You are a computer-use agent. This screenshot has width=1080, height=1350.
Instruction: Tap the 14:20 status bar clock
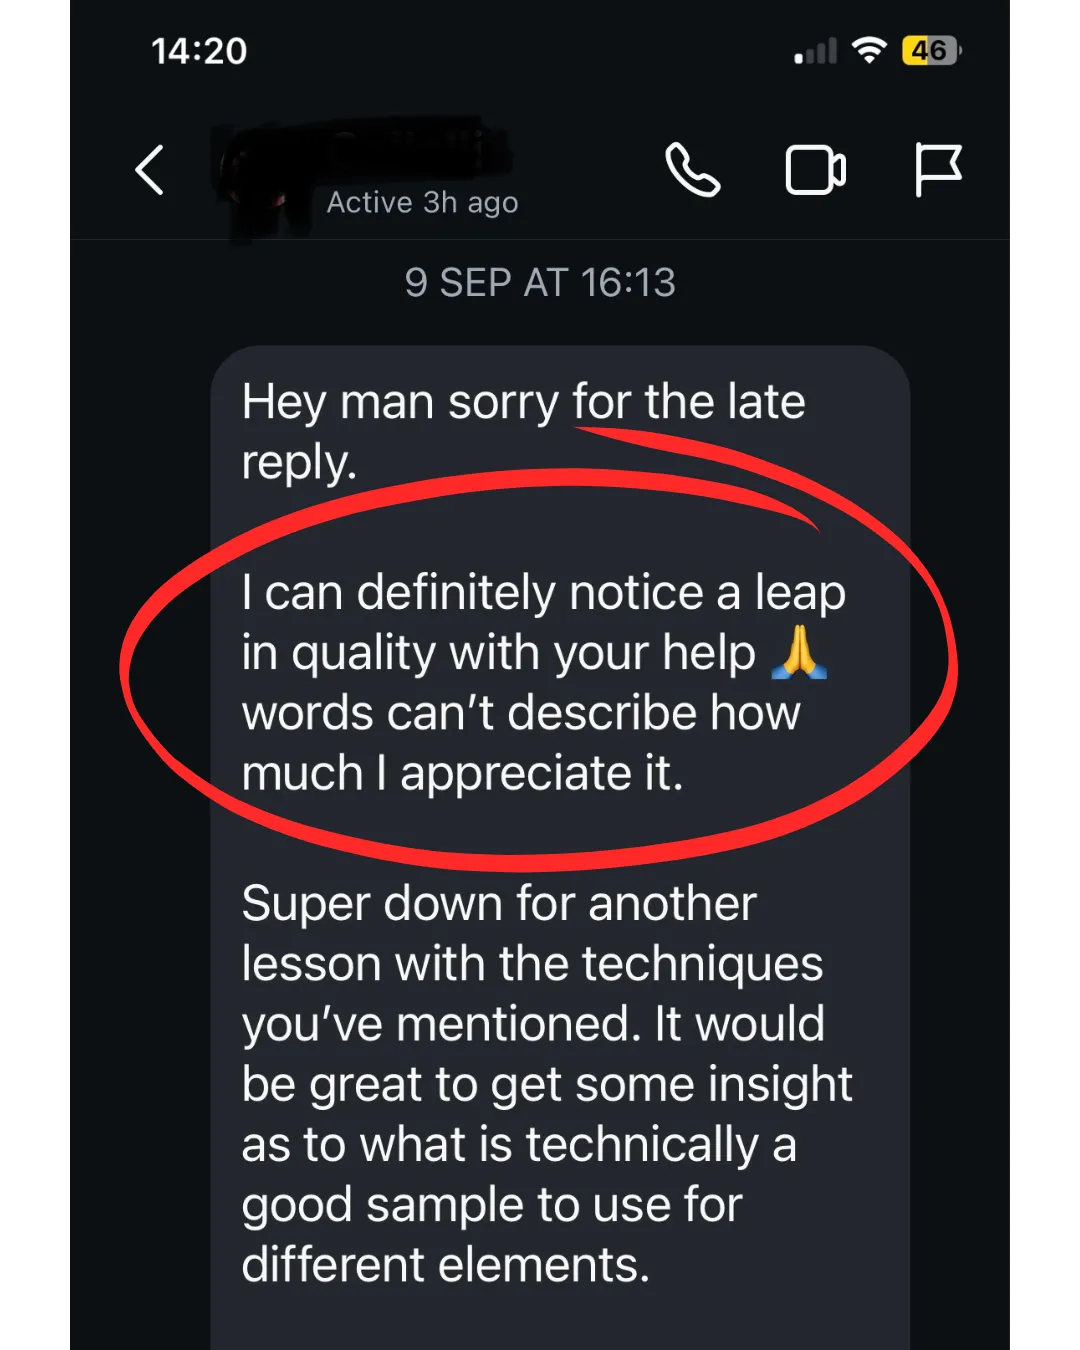tap(199, 51)
